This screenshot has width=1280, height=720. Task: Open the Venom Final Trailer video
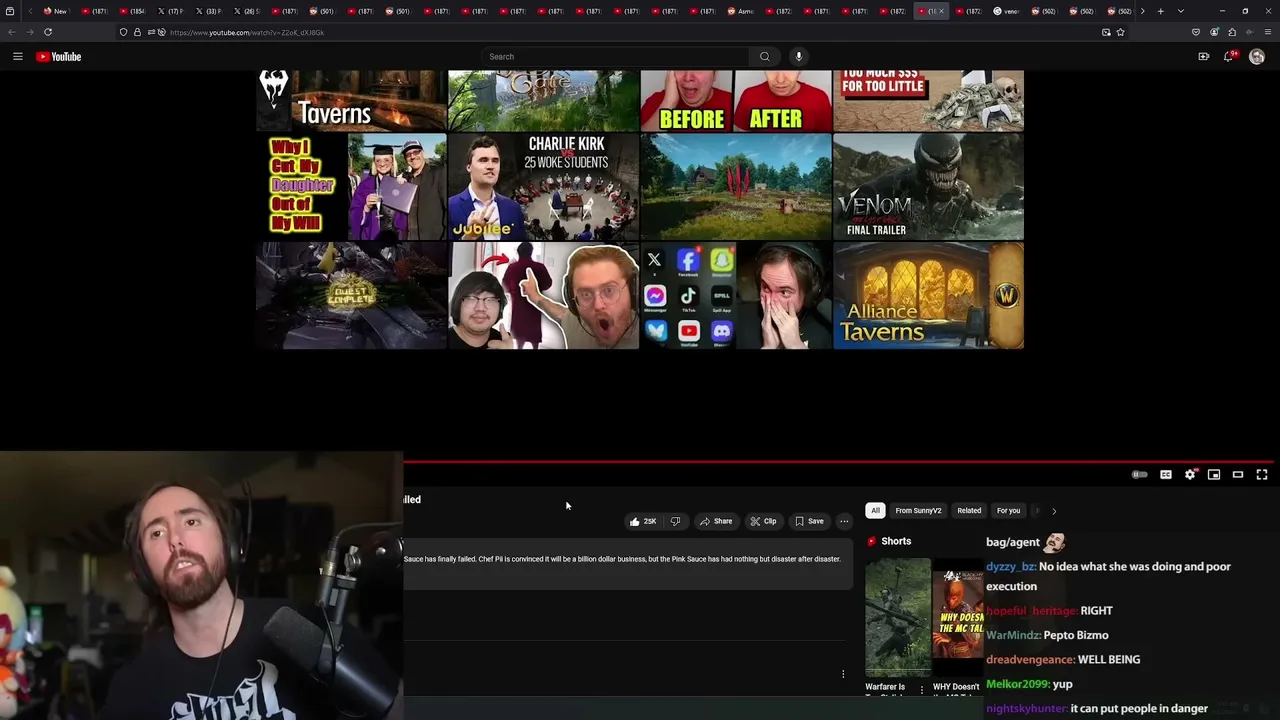(x=928, y=187)
